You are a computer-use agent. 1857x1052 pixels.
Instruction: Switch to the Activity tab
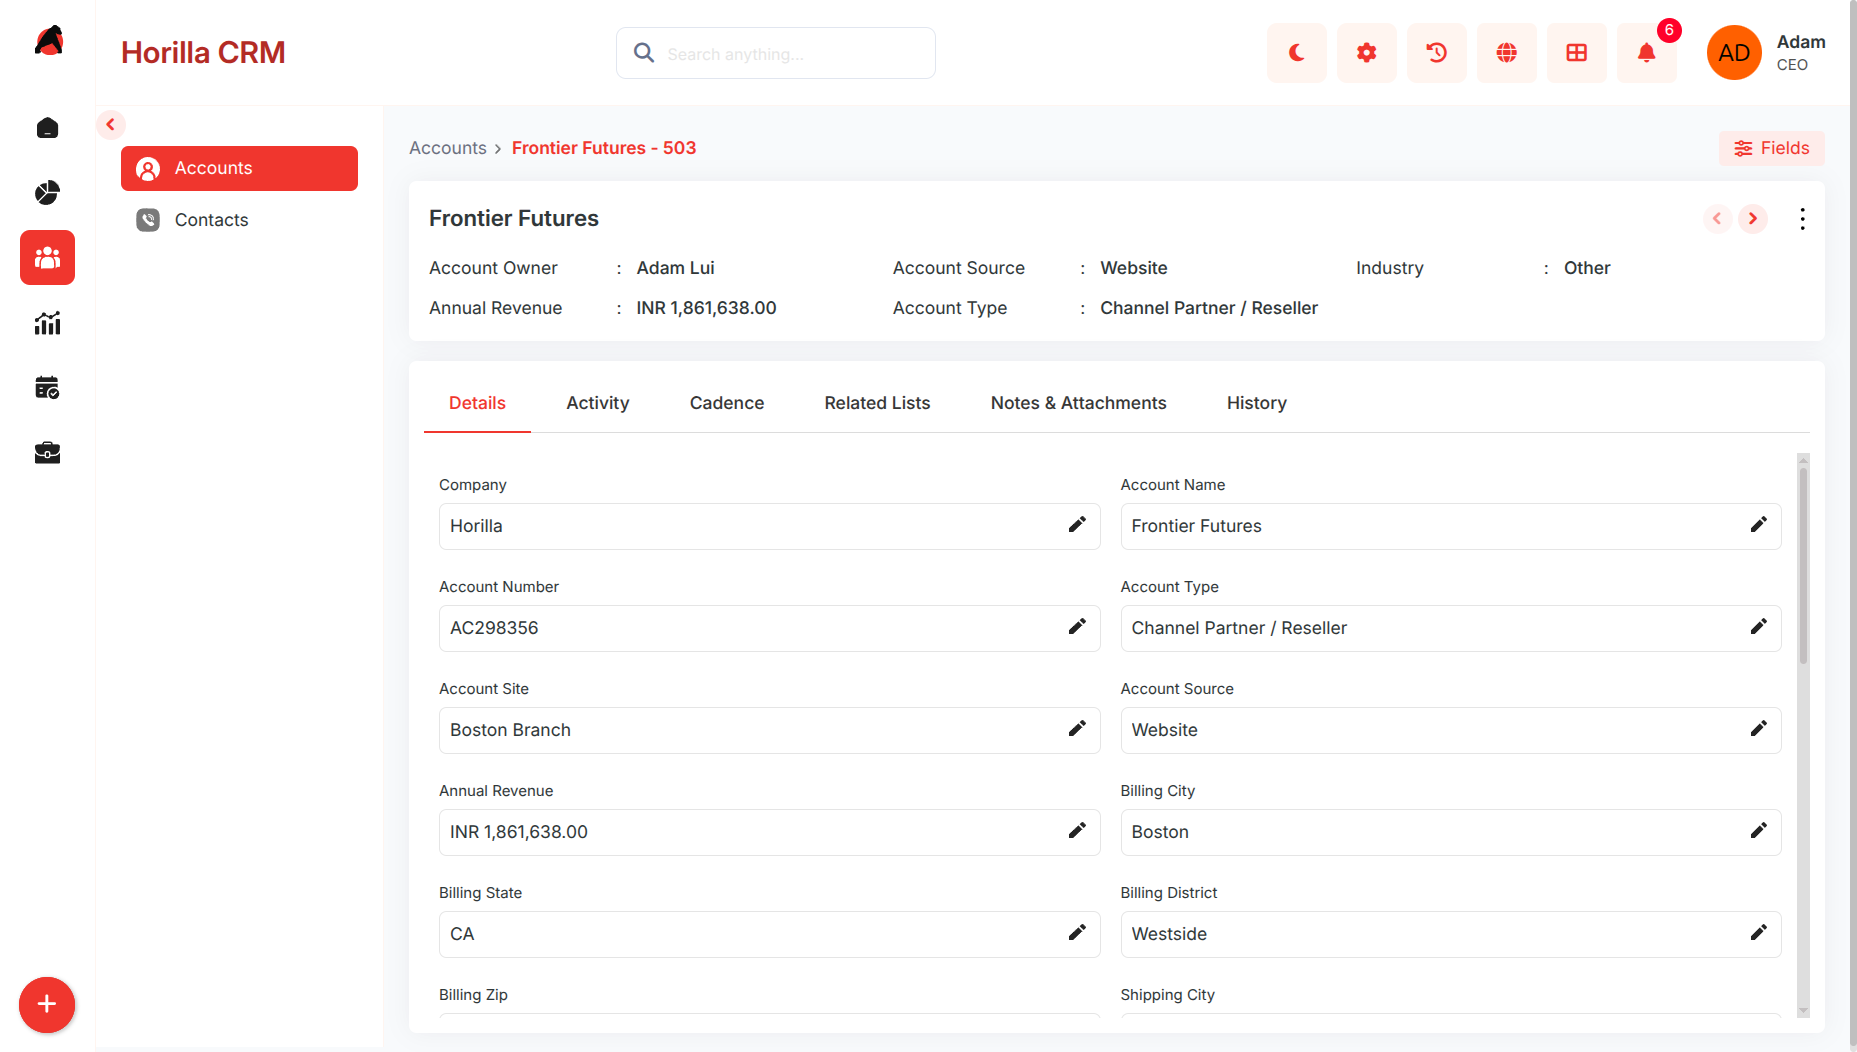597,403
